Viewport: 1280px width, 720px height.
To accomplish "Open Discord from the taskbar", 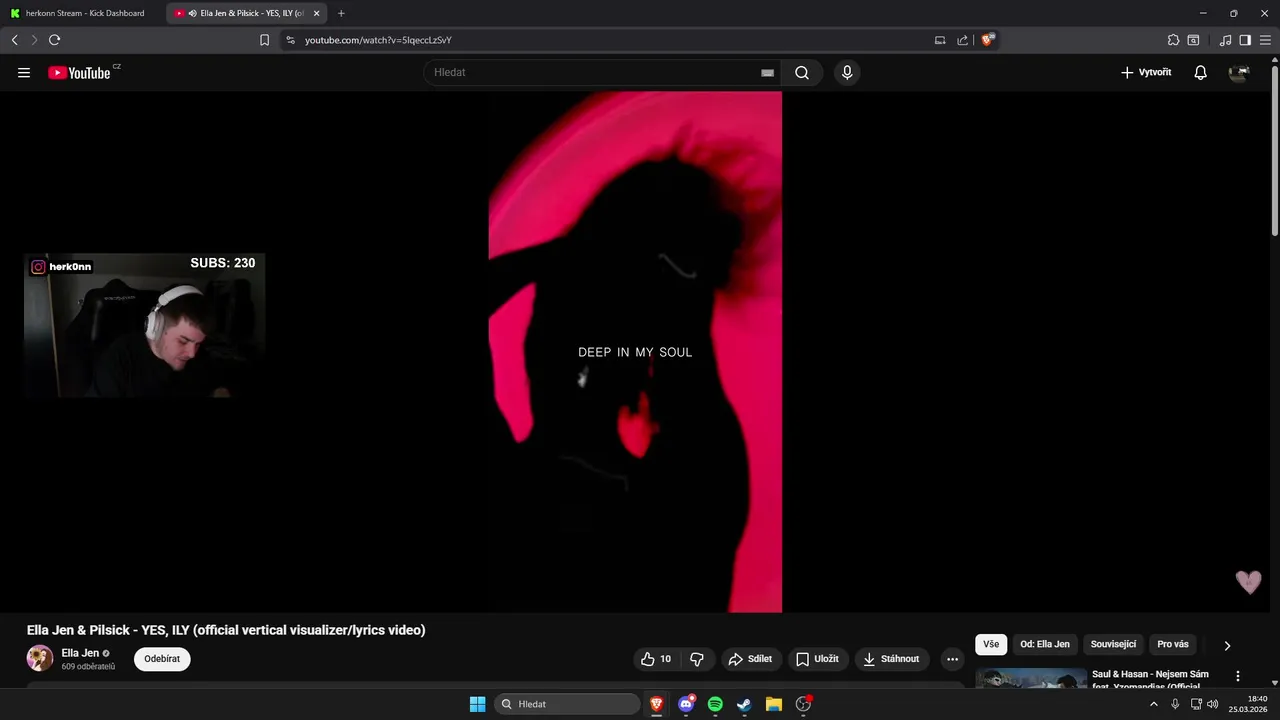I will pos(686,704).
